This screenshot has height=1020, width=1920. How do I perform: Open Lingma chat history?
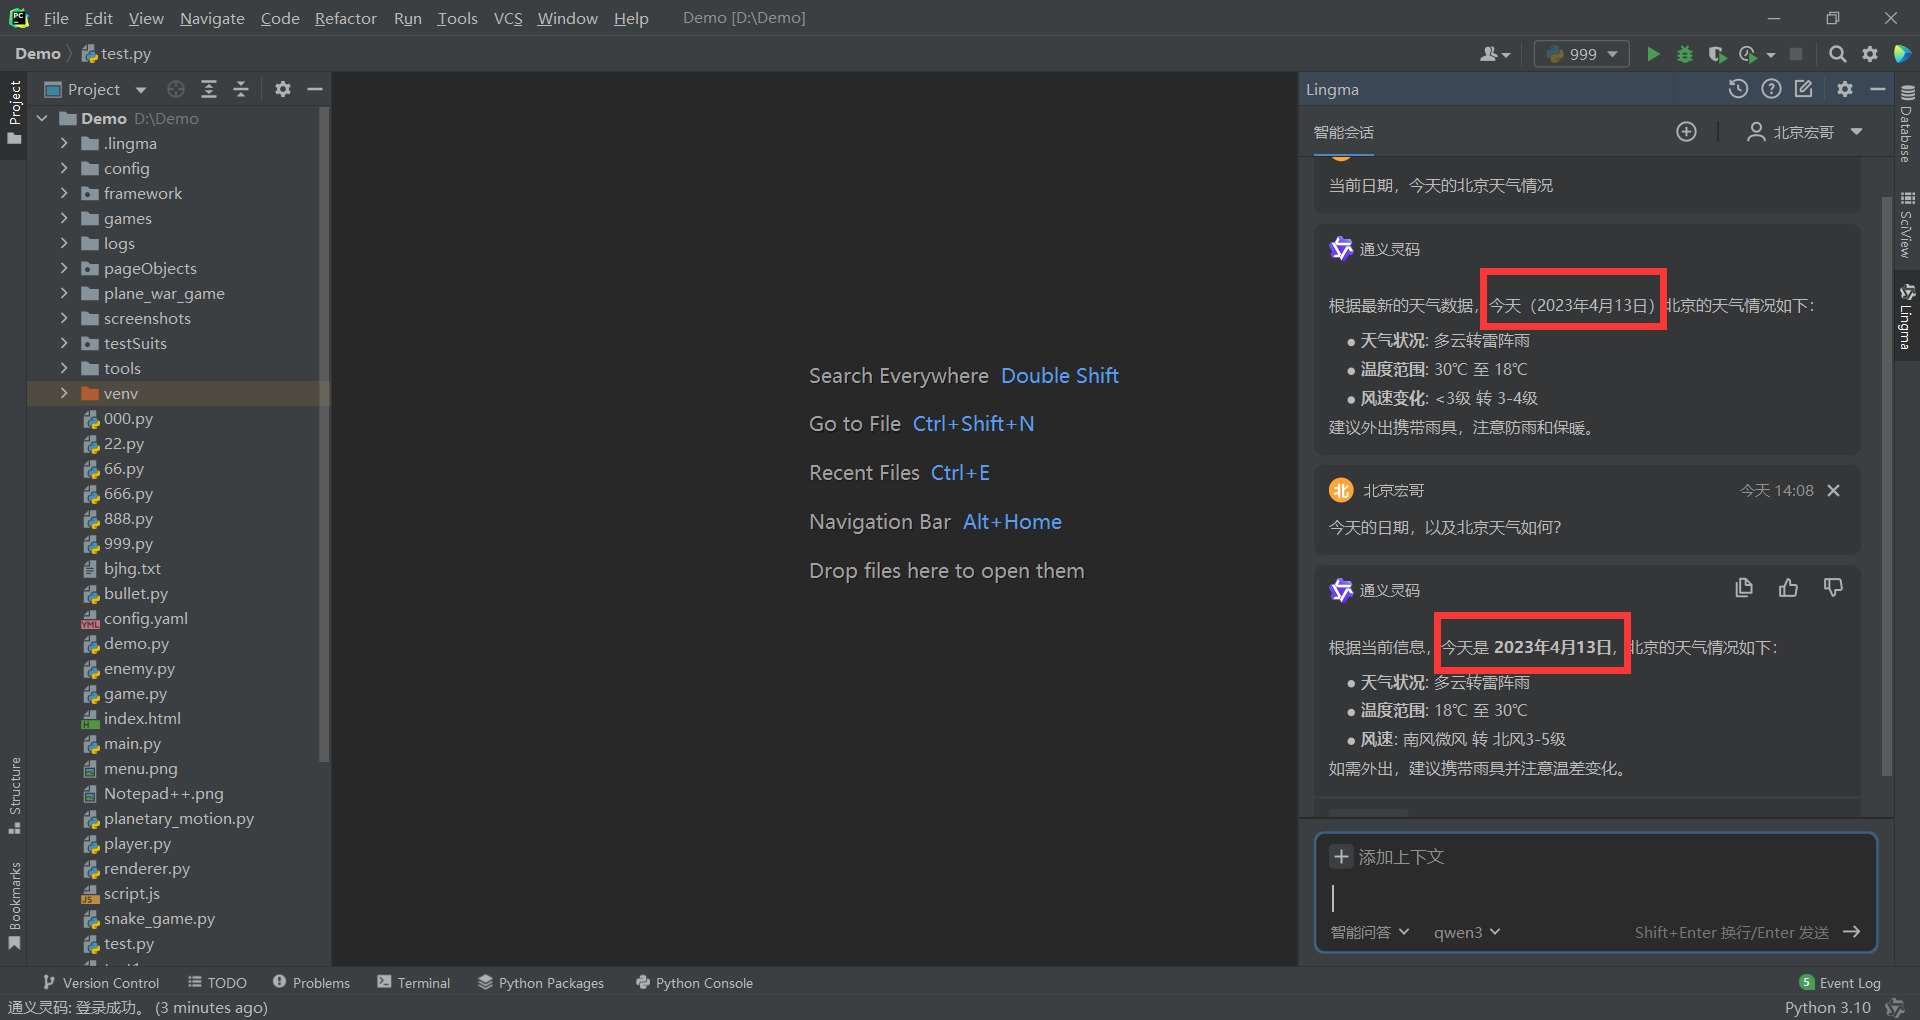[x=1738, y=89]
